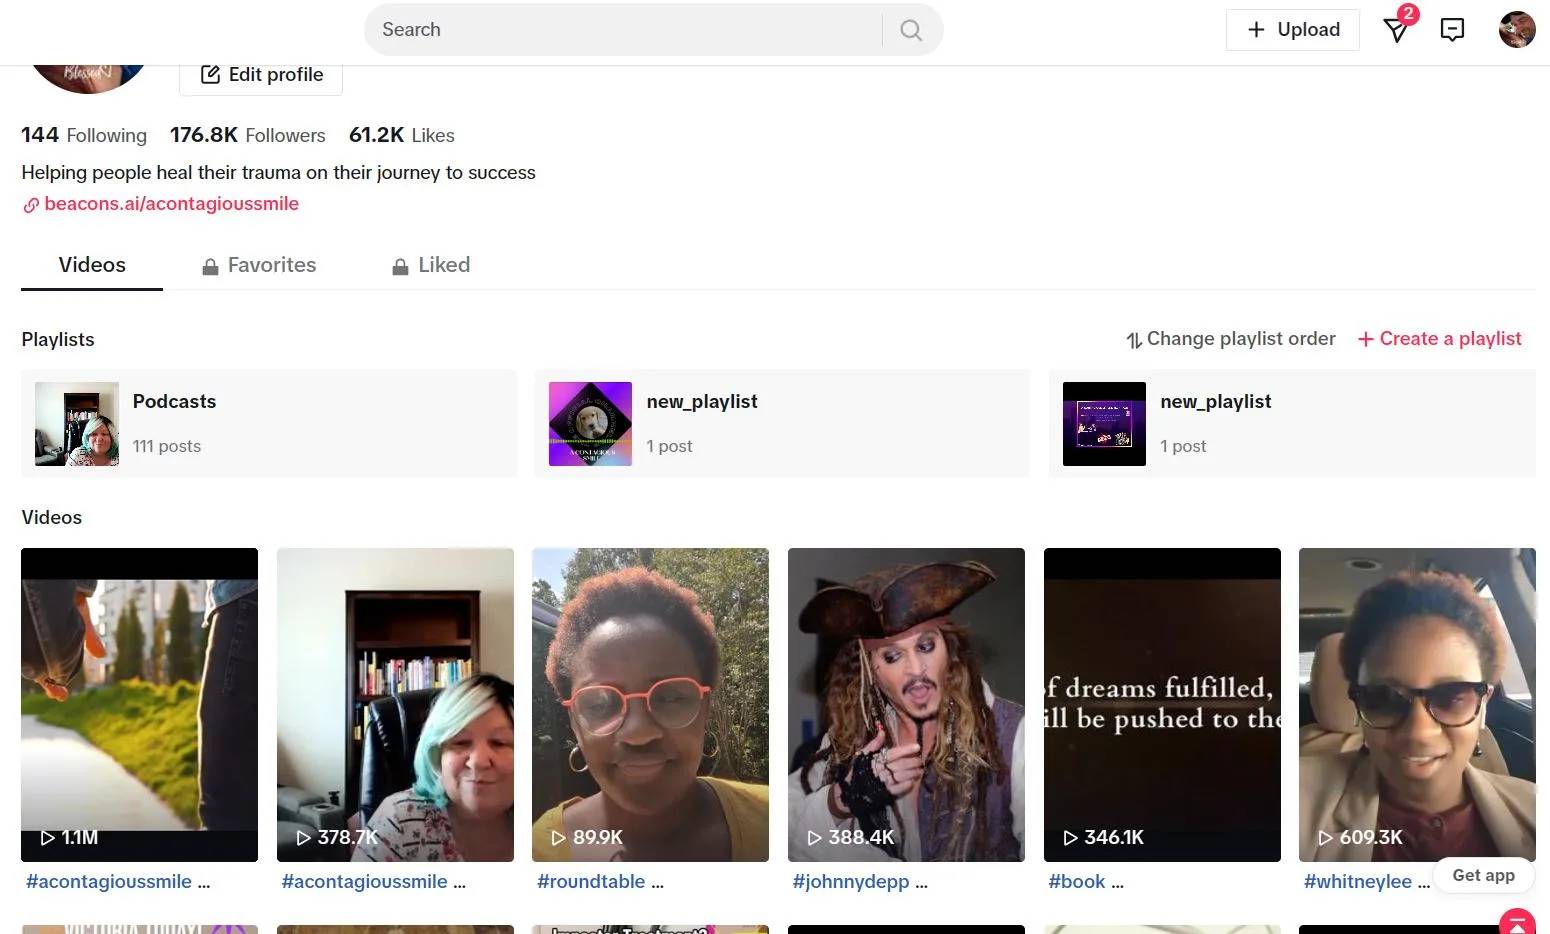This screenshot has height=934, width=1550.
Task: Open the 'dreams fulfilled' book video thumbnail
Action: tap(1162, 705)
